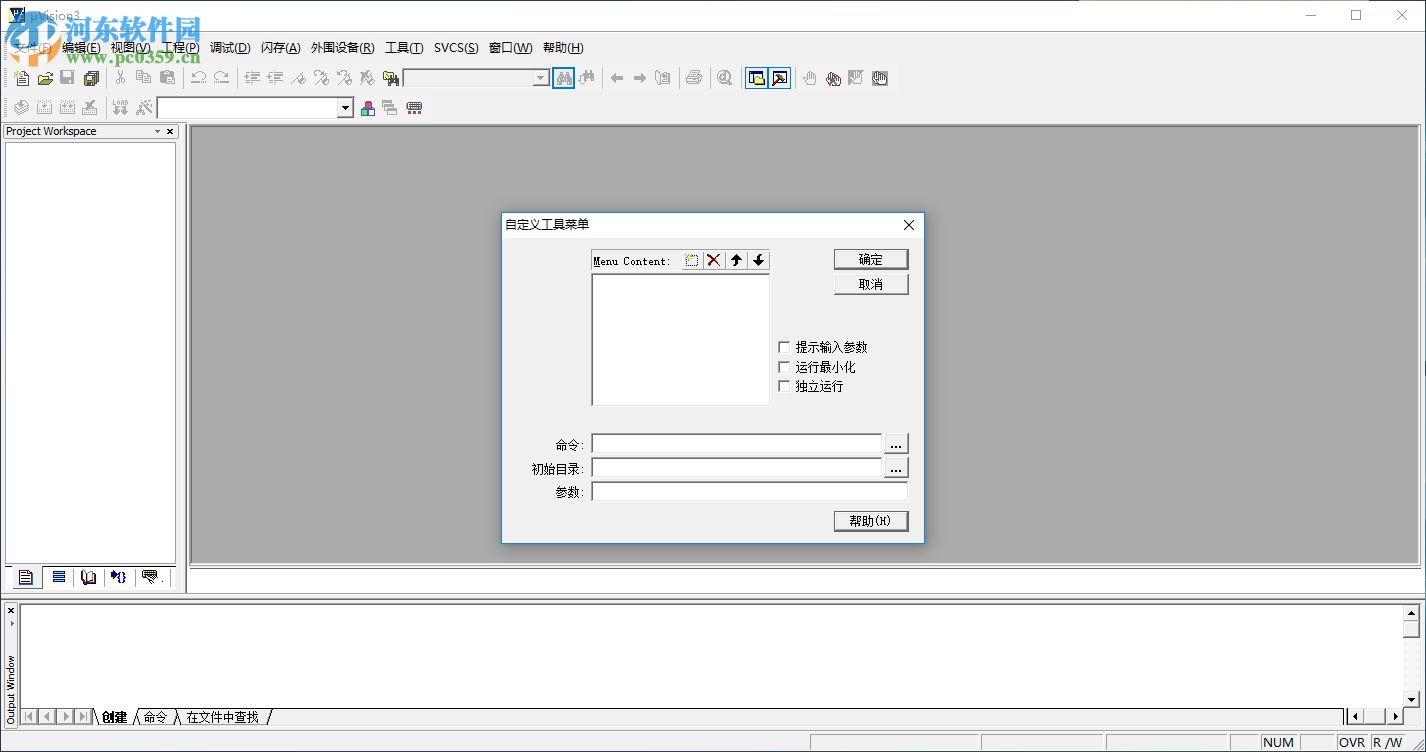This screenshot has width=1426, height=752.
Task: Switch to the 在文件中查找 output tab
Action: point(223,717)
